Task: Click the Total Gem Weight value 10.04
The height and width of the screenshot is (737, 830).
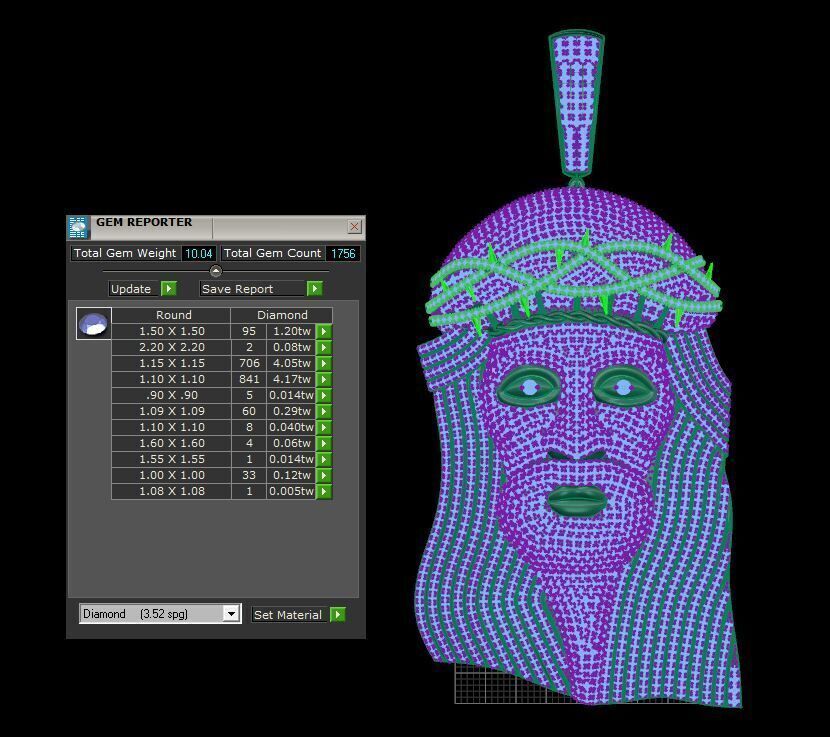Action: point(199,254)
